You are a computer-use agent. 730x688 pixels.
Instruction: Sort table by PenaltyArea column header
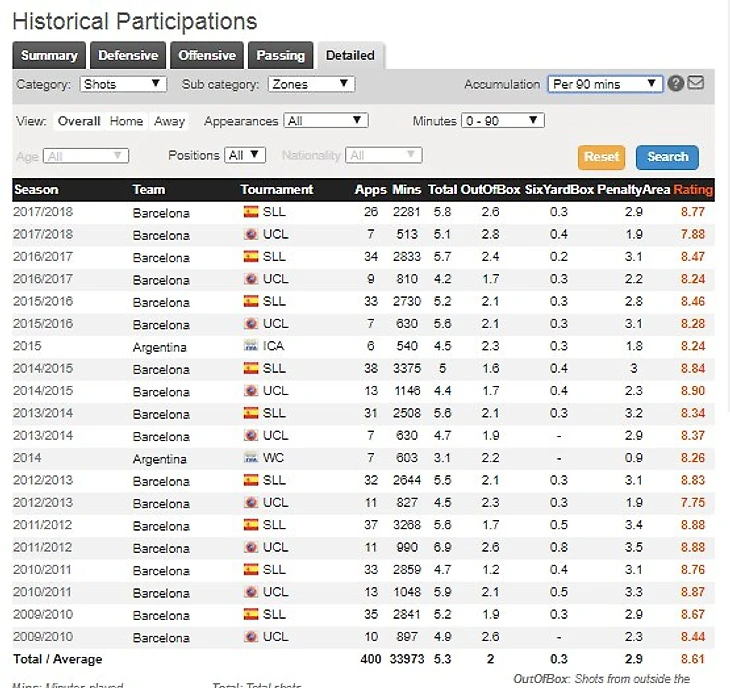pos(633,189)
